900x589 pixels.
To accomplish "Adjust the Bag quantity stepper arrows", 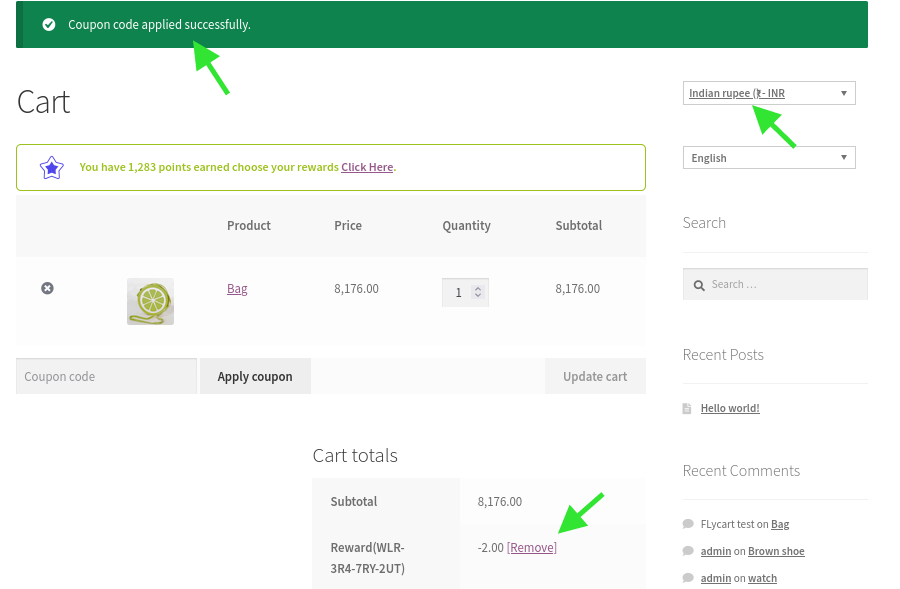I will pos(478,292).
